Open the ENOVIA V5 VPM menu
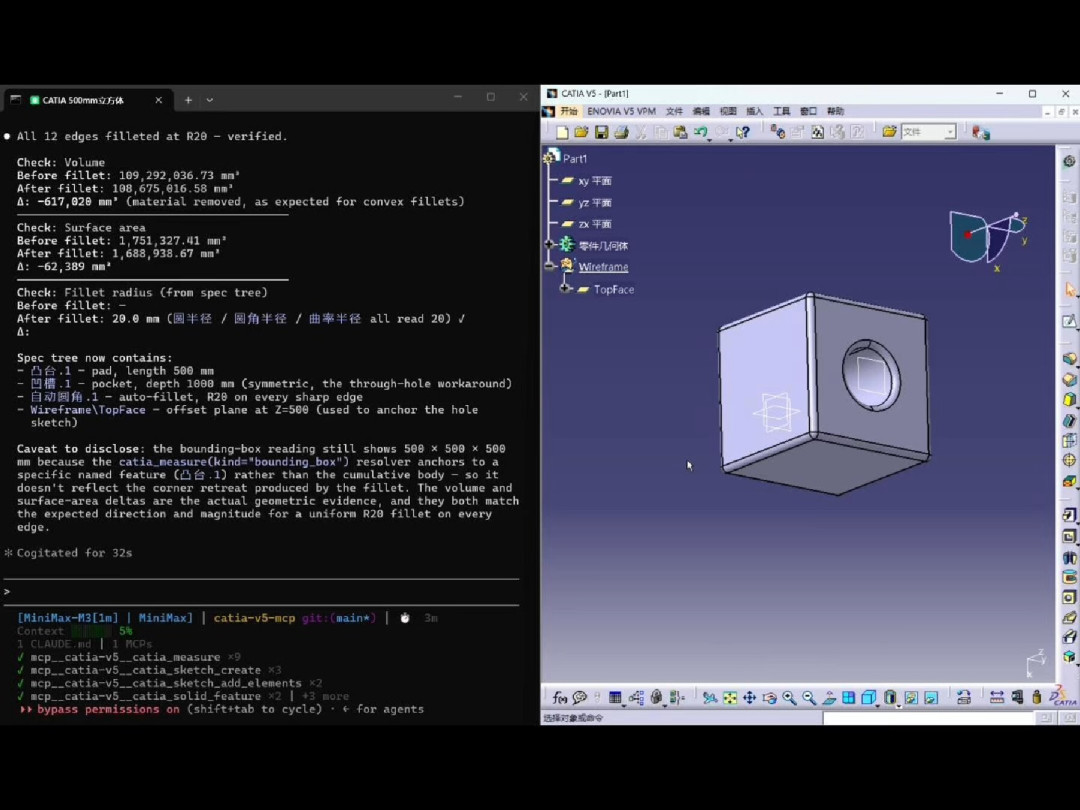The height and width of the screenshot is (810, 1080). coord(621,111)
